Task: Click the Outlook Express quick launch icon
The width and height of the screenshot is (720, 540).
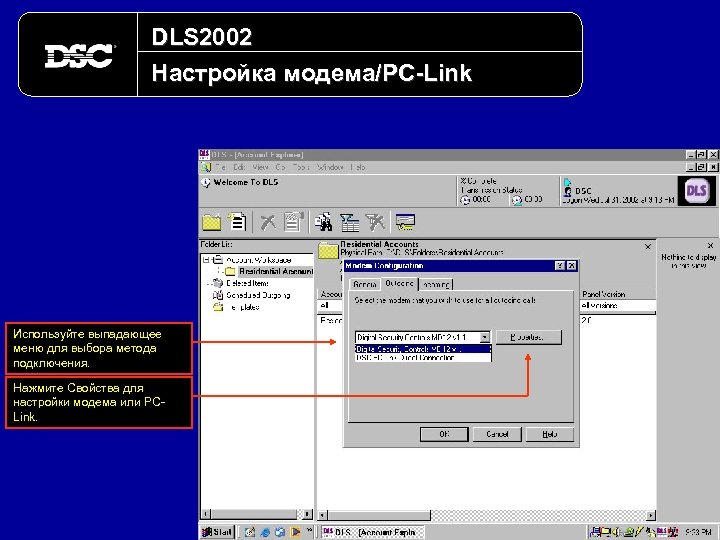Action: pos(280,532)
